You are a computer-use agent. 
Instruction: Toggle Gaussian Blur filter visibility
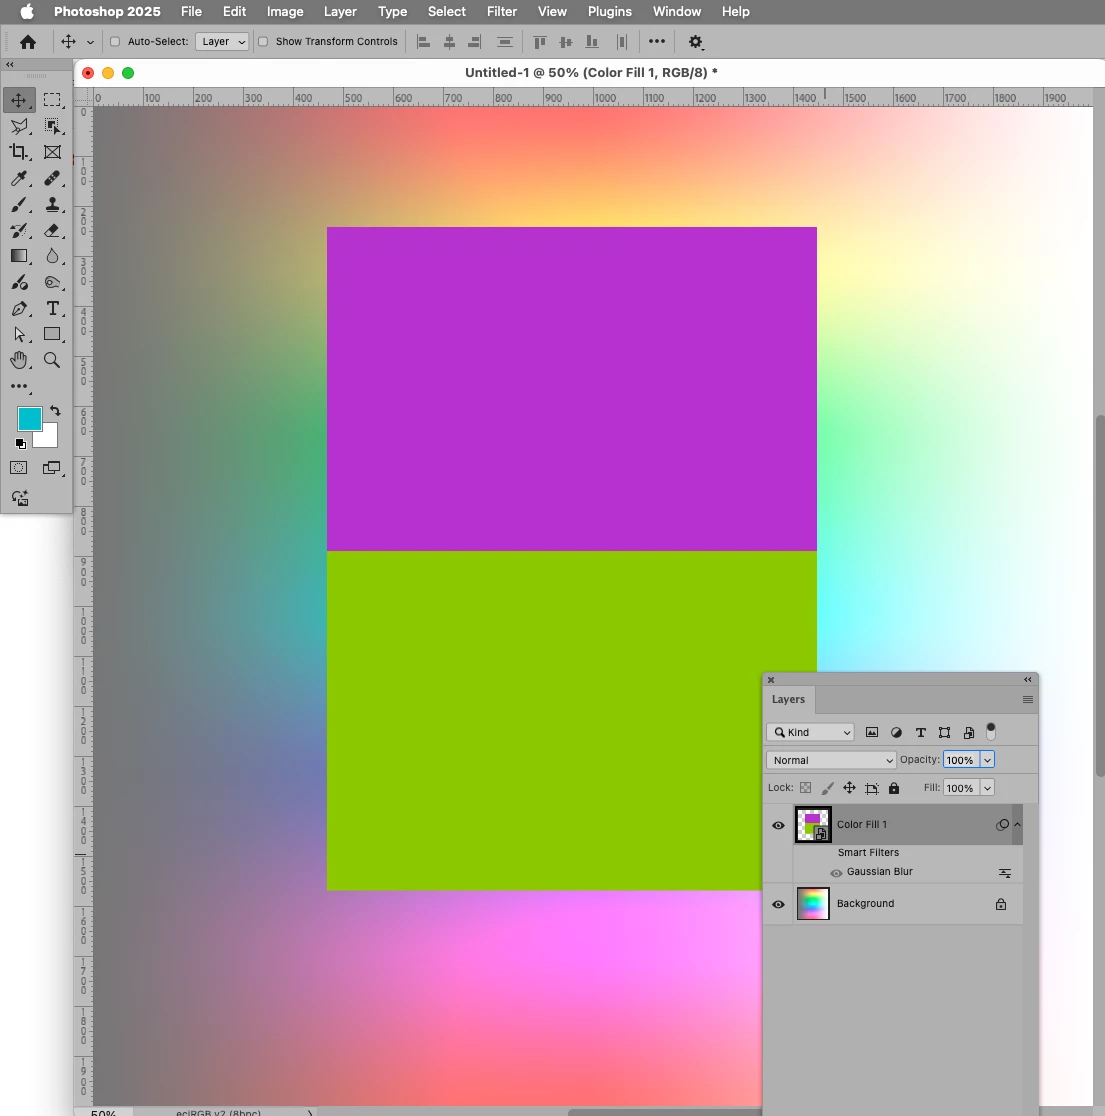pos(836,873)
